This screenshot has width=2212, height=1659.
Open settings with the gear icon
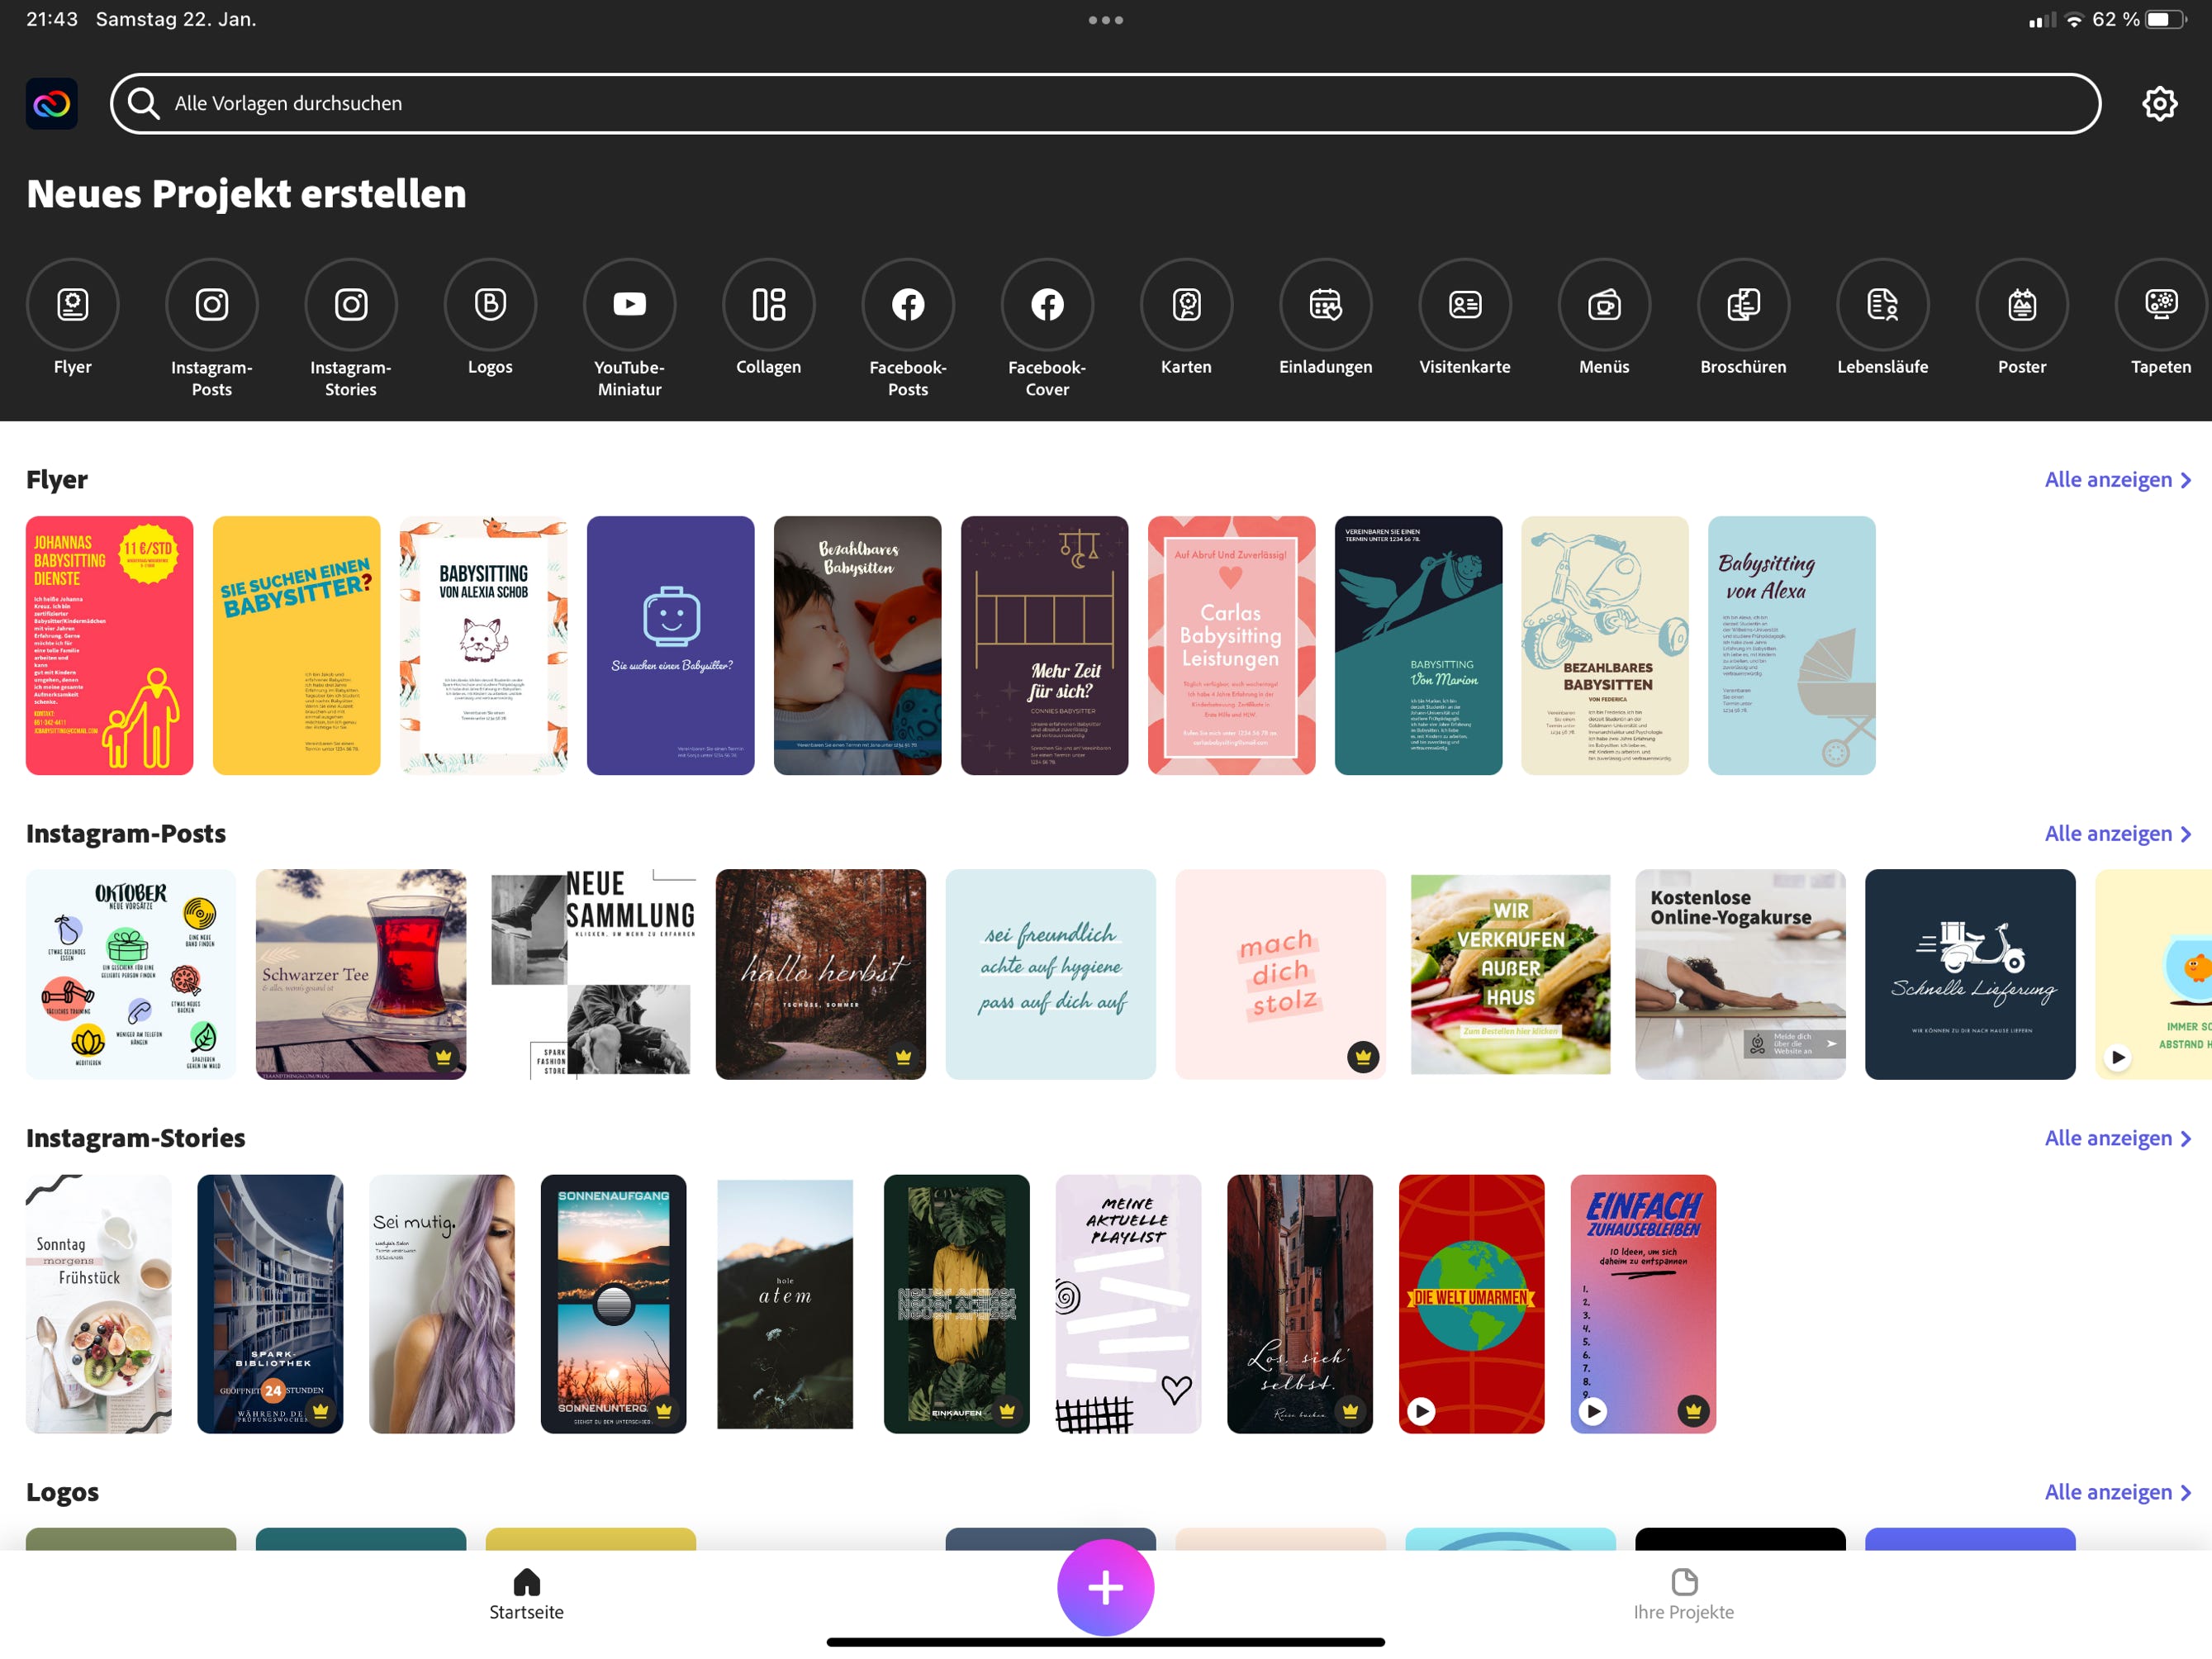click(2159, 103)
